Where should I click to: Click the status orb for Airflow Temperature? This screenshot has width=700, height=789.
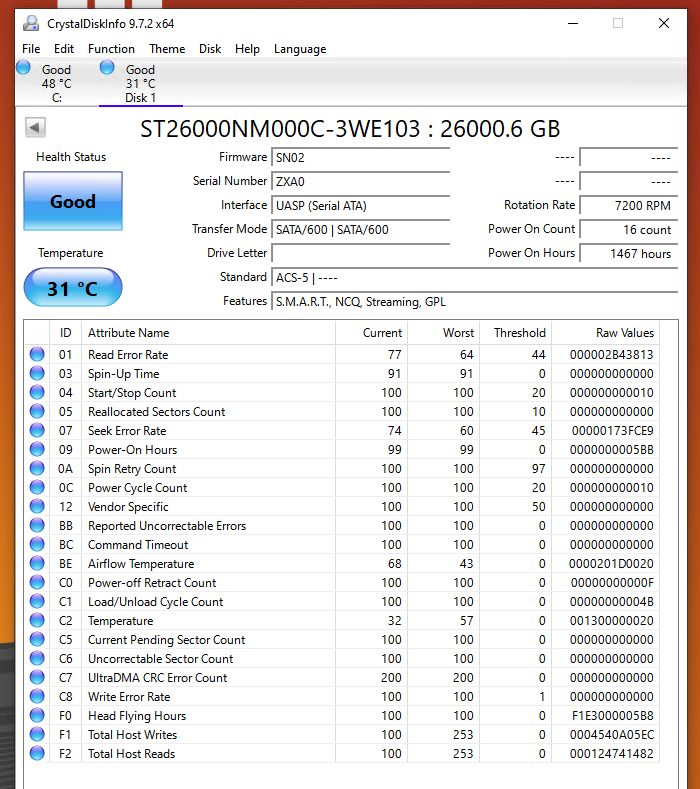coord(37,563)
